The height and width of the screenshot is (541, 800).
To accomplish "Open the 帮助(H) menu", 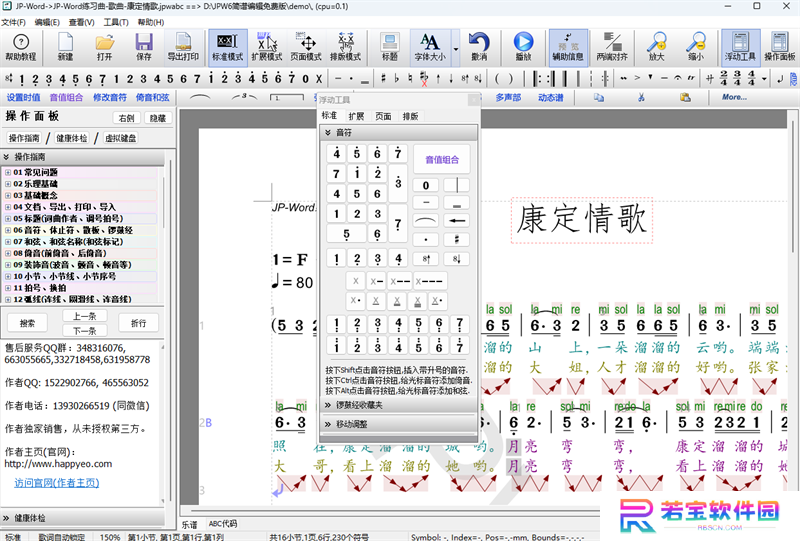I will tap(151, 22).
